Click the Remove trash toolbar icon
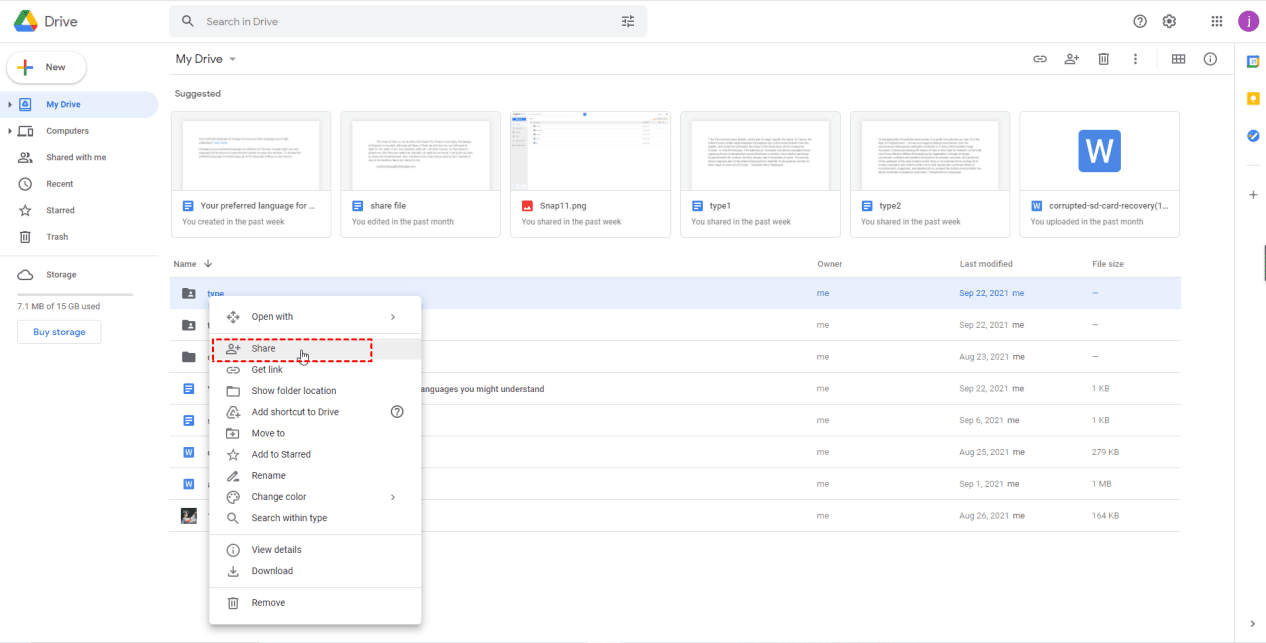Viewport: 1266px width, 643px height. [1104, 59]
